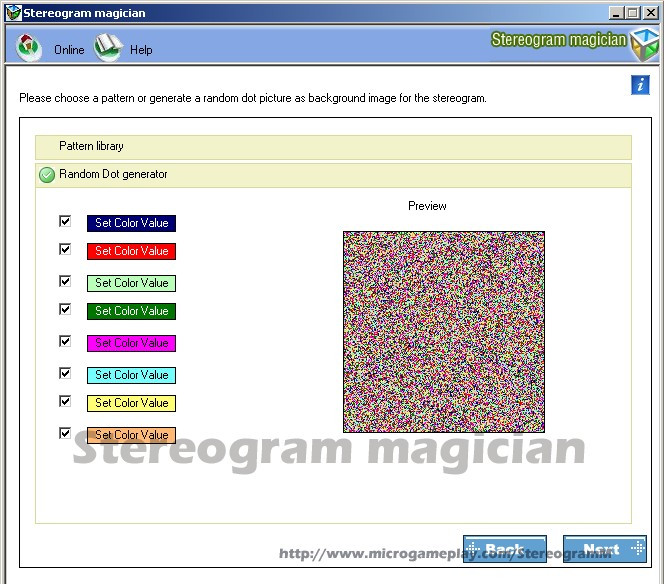
Task: Click the Stereogram magician cube logo
Action: tap(645, 44)
